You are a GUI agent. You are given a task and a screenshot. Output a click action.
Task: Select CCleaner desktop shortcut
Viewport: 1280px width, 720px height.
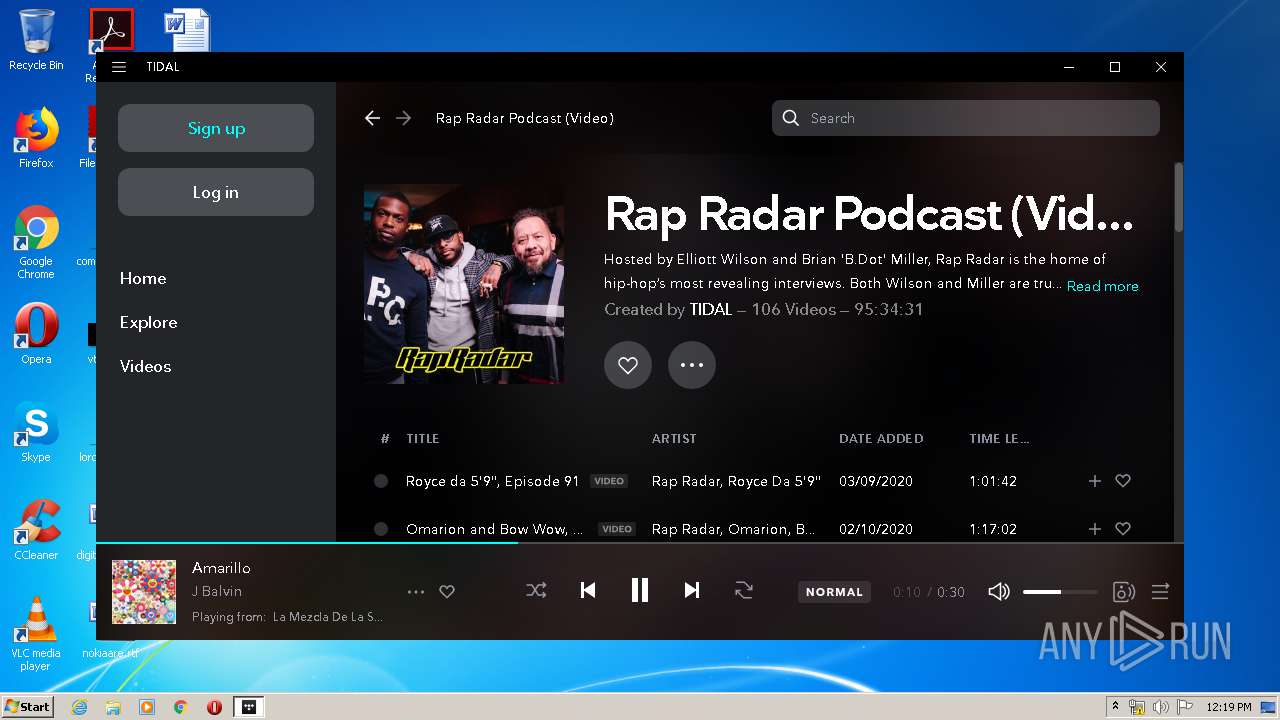[x=36, y=530]
